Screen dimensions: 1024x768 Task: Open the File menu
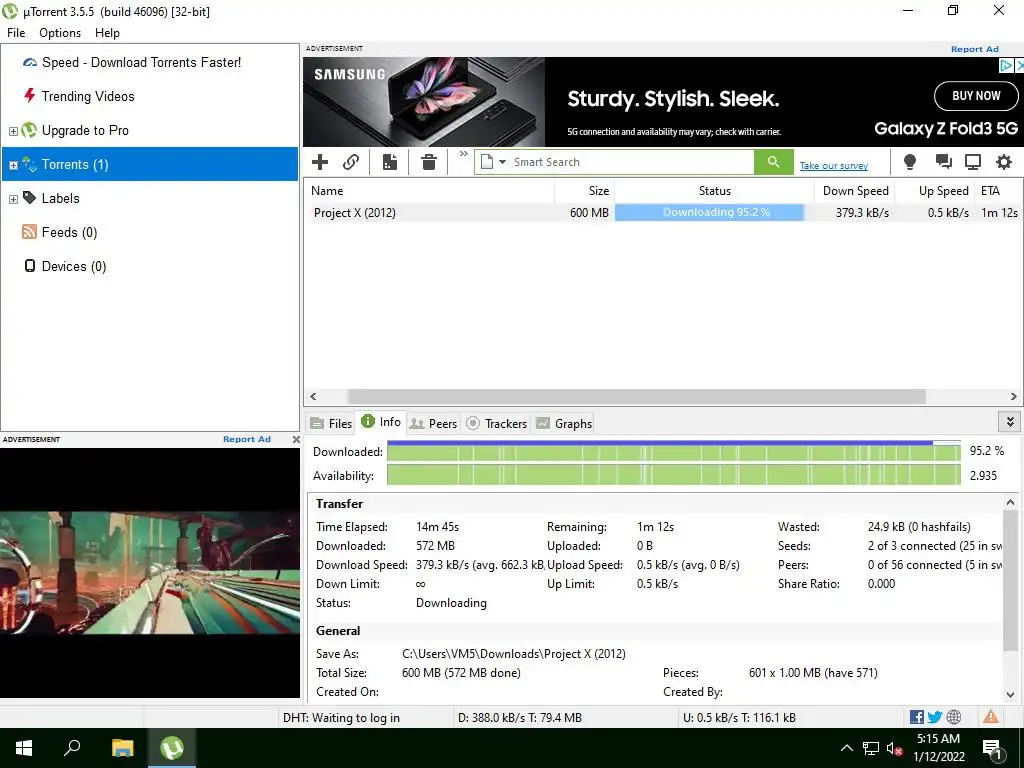16,33
